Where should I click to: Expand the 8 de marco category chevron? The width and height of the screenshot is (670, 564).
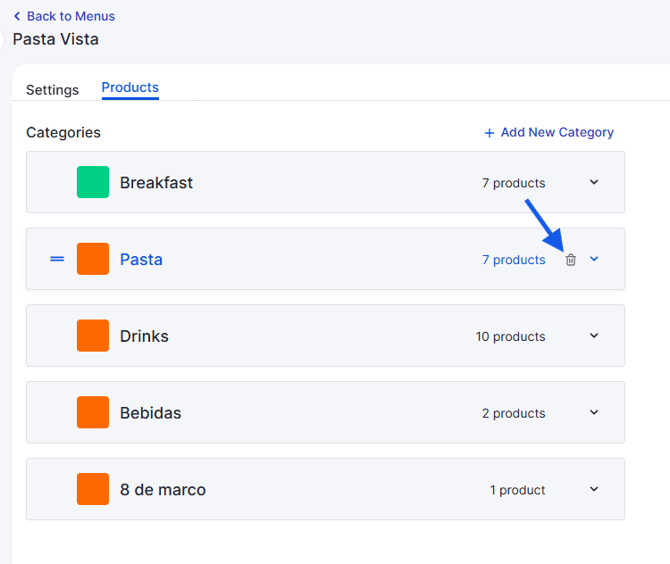(x=594, y=489)
